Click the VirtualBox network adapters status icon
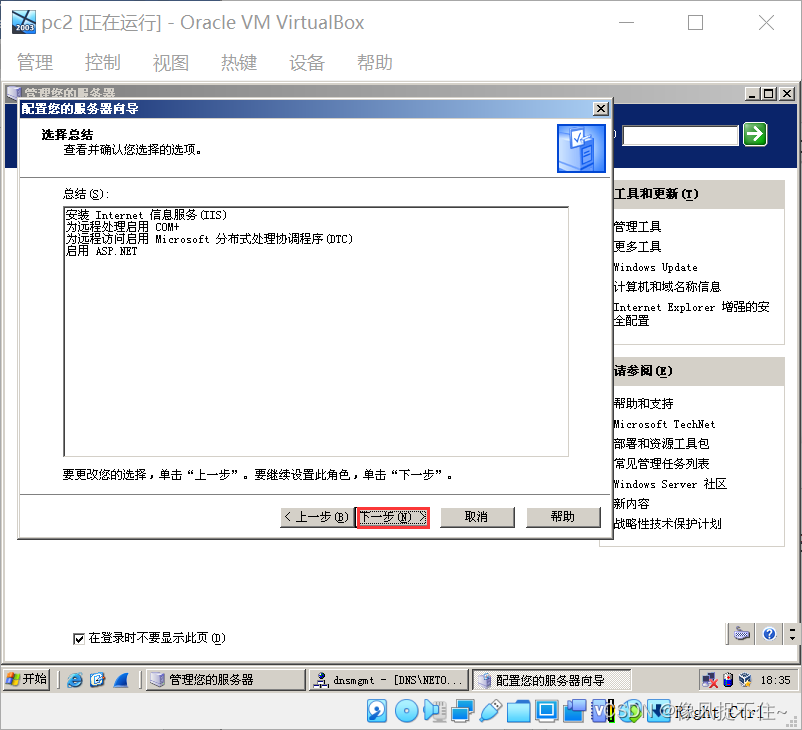 pos(463,711)
